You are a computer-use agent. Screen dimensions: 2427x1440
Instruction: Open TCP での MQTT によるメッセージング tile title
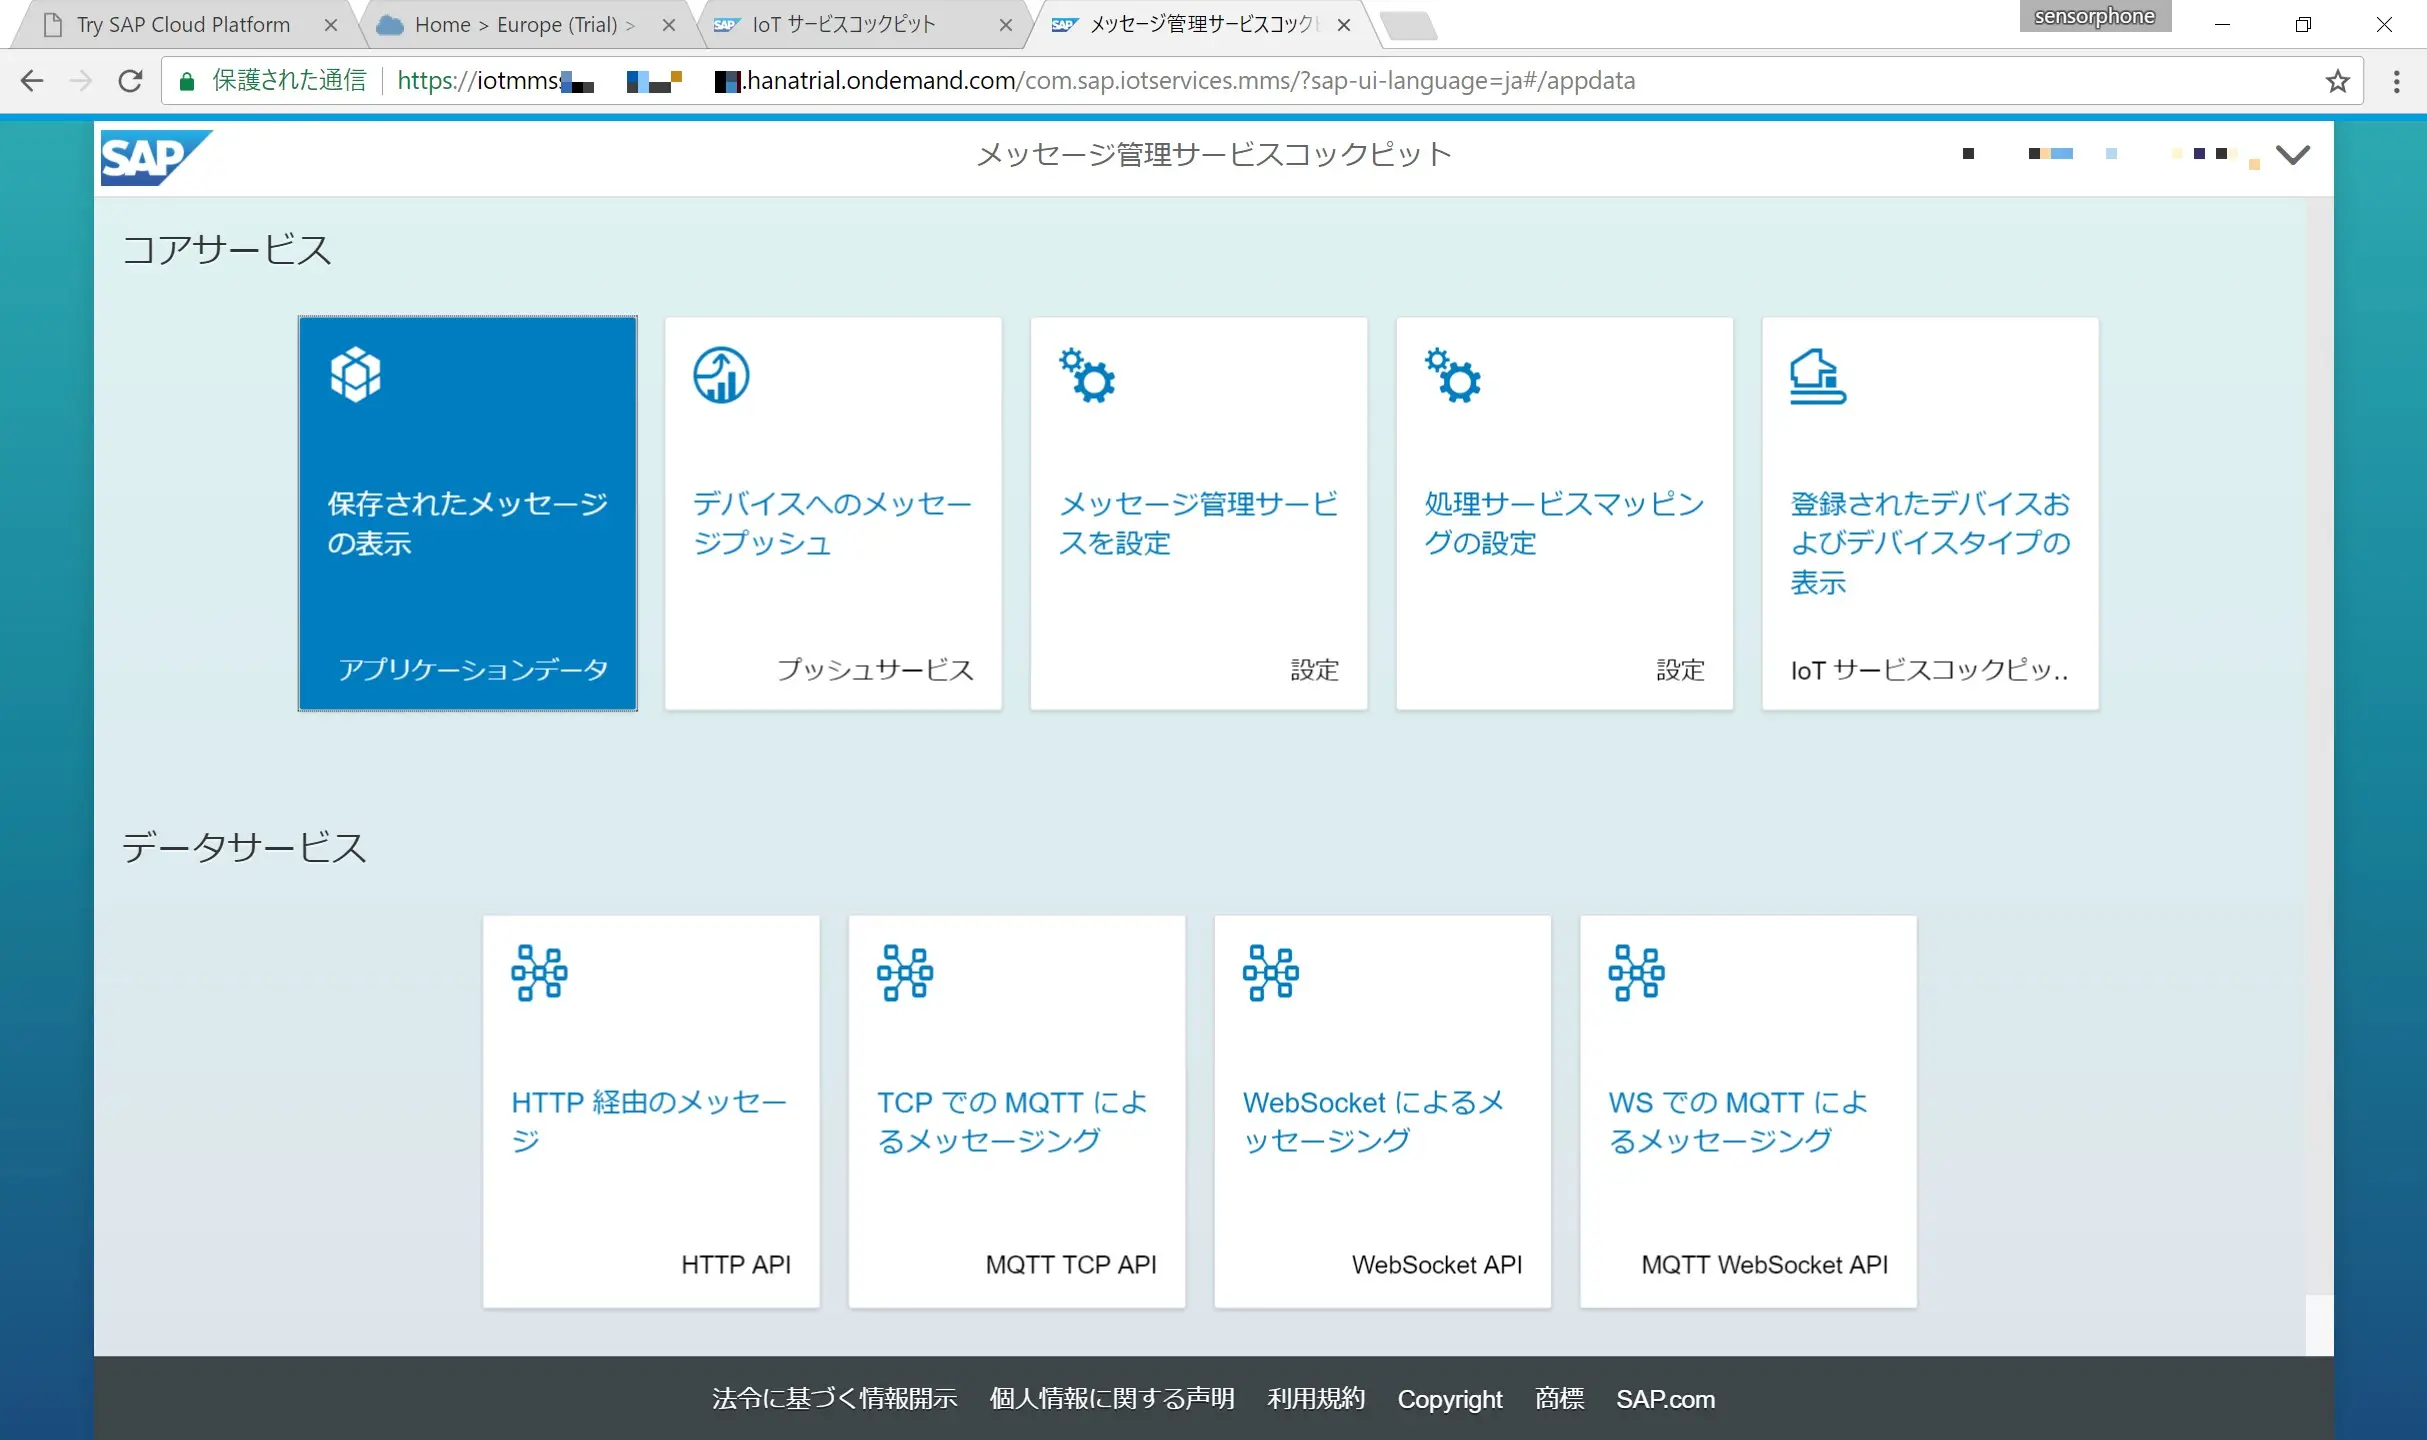pos(1012,1121)
